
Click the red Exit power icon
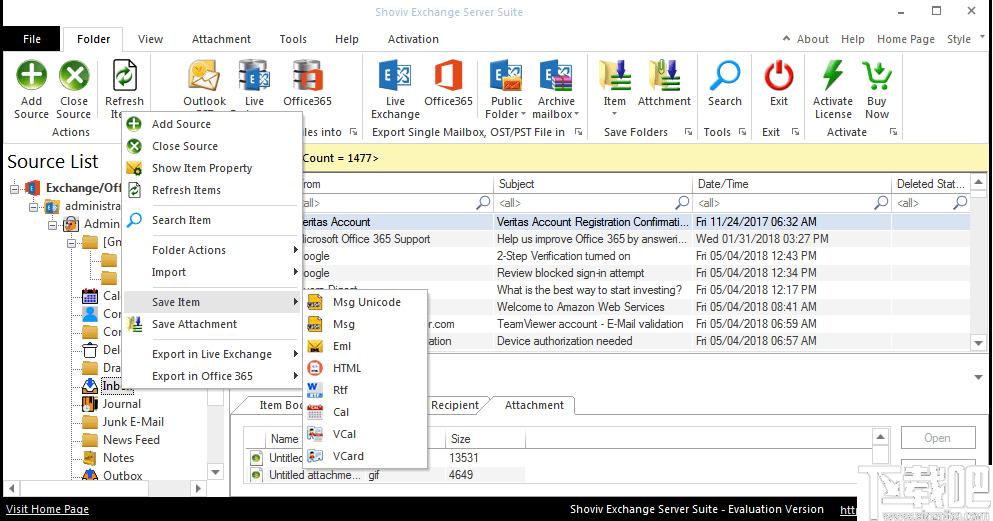(778, 76)
